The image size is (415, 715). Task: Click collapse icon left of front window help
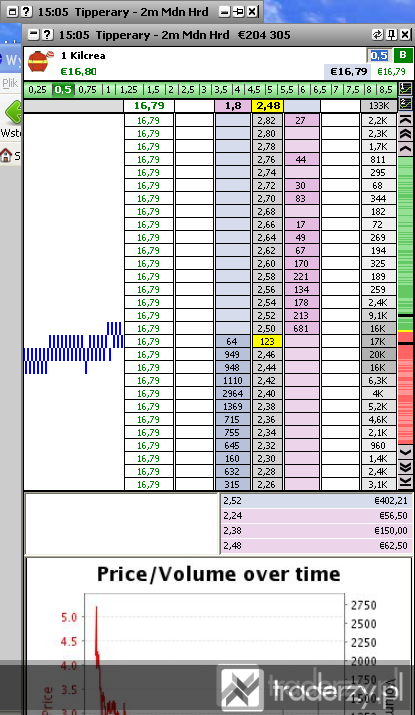[x=34, y=35]
